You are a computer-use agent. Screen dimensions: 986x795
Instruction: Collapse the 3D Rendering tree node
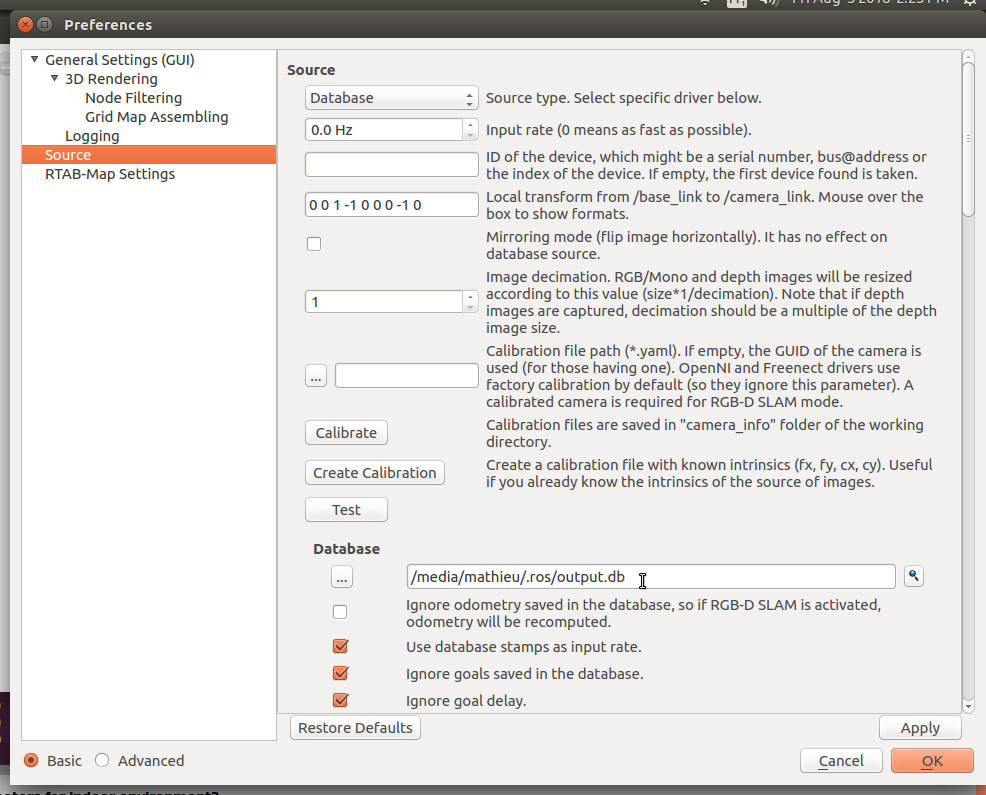55,79
